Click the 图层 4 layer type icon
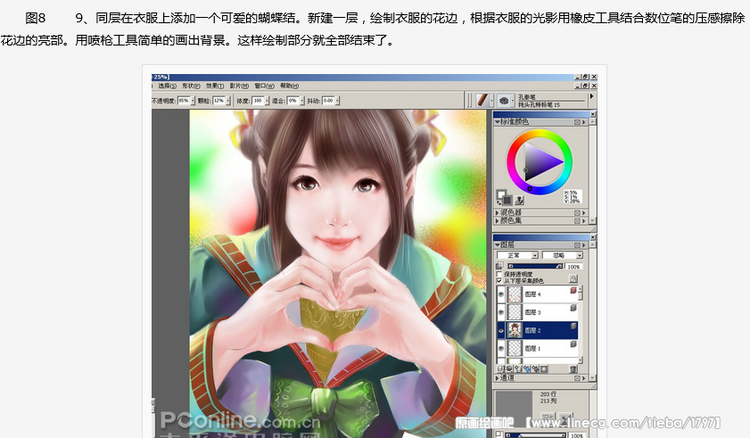Image resolution: width=750 pixels, height=438 pixels. click(573, 291)
